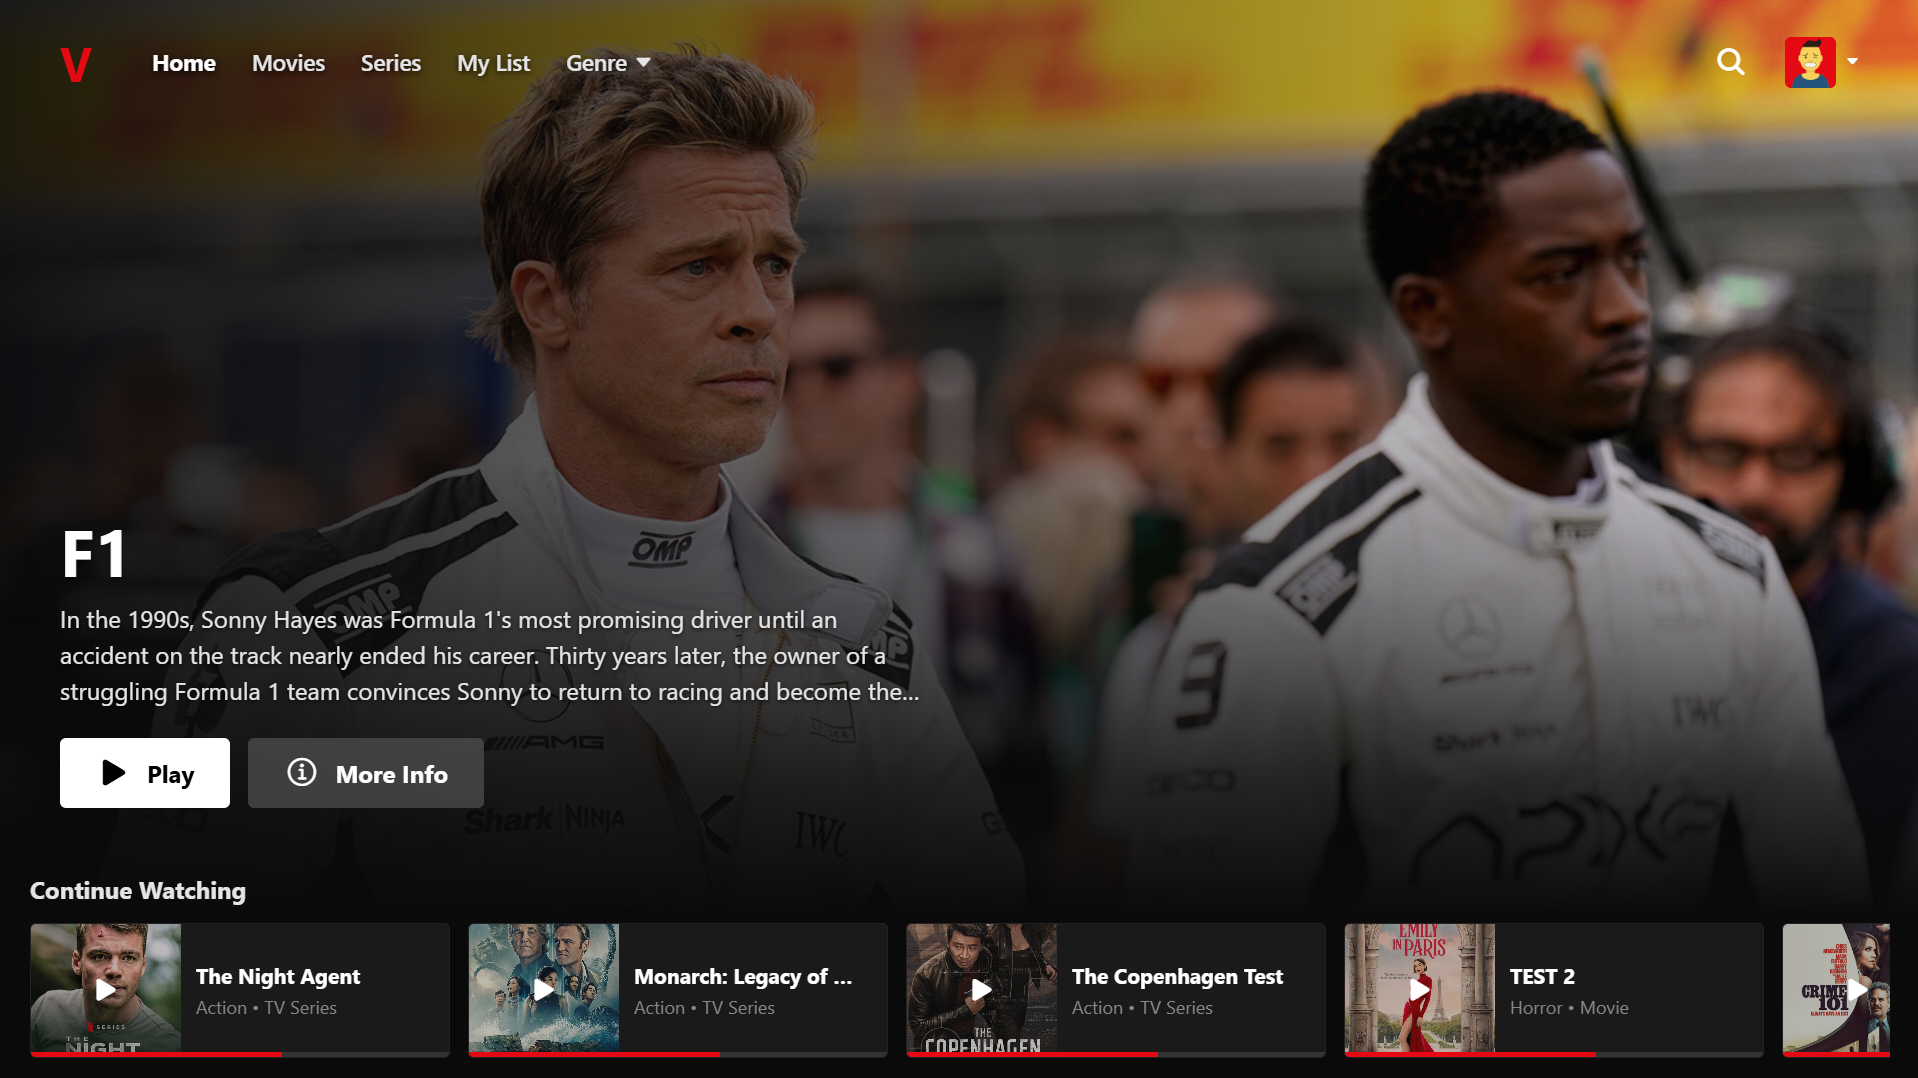Click 'Action • TV Series' under Monarch

[x=704, y=1008]
